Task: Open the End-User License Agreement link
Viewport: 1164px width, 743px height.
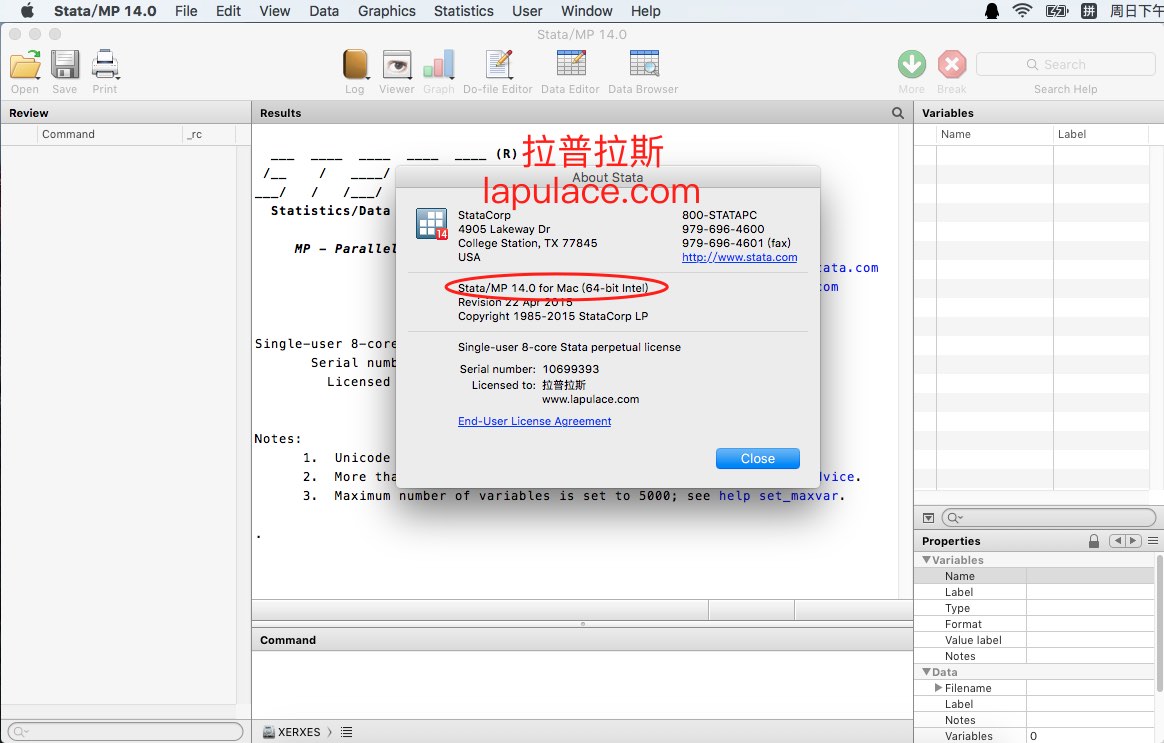Action: (x=534, y=421)
